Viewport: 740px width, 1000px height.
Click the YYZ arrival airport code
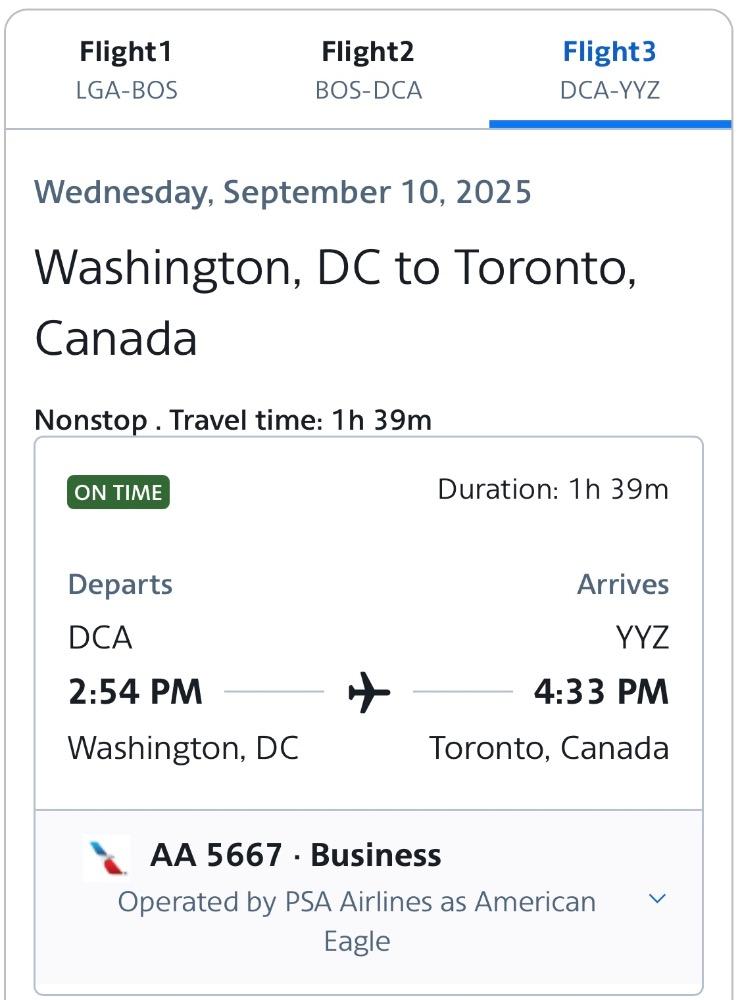click(x=642, y=637)
